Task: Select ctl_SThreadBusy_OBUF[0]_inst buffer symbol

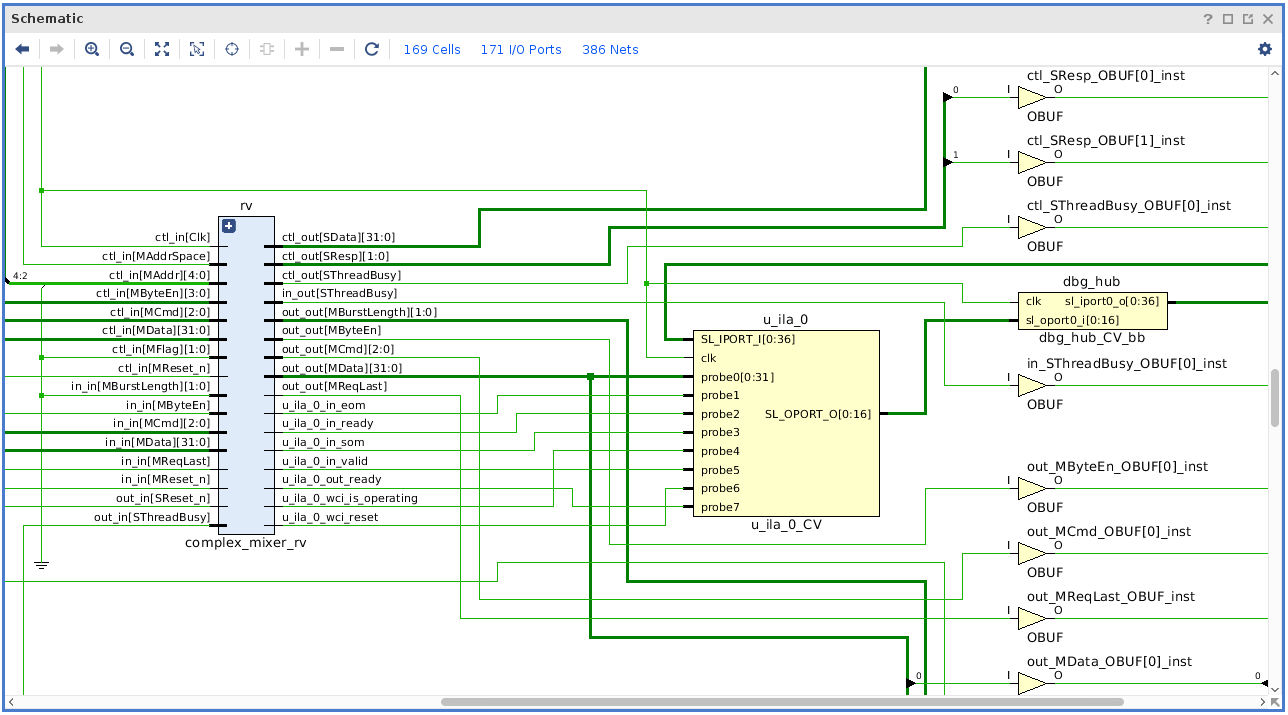Action: pyautogui.click(x=1032, y=227)
